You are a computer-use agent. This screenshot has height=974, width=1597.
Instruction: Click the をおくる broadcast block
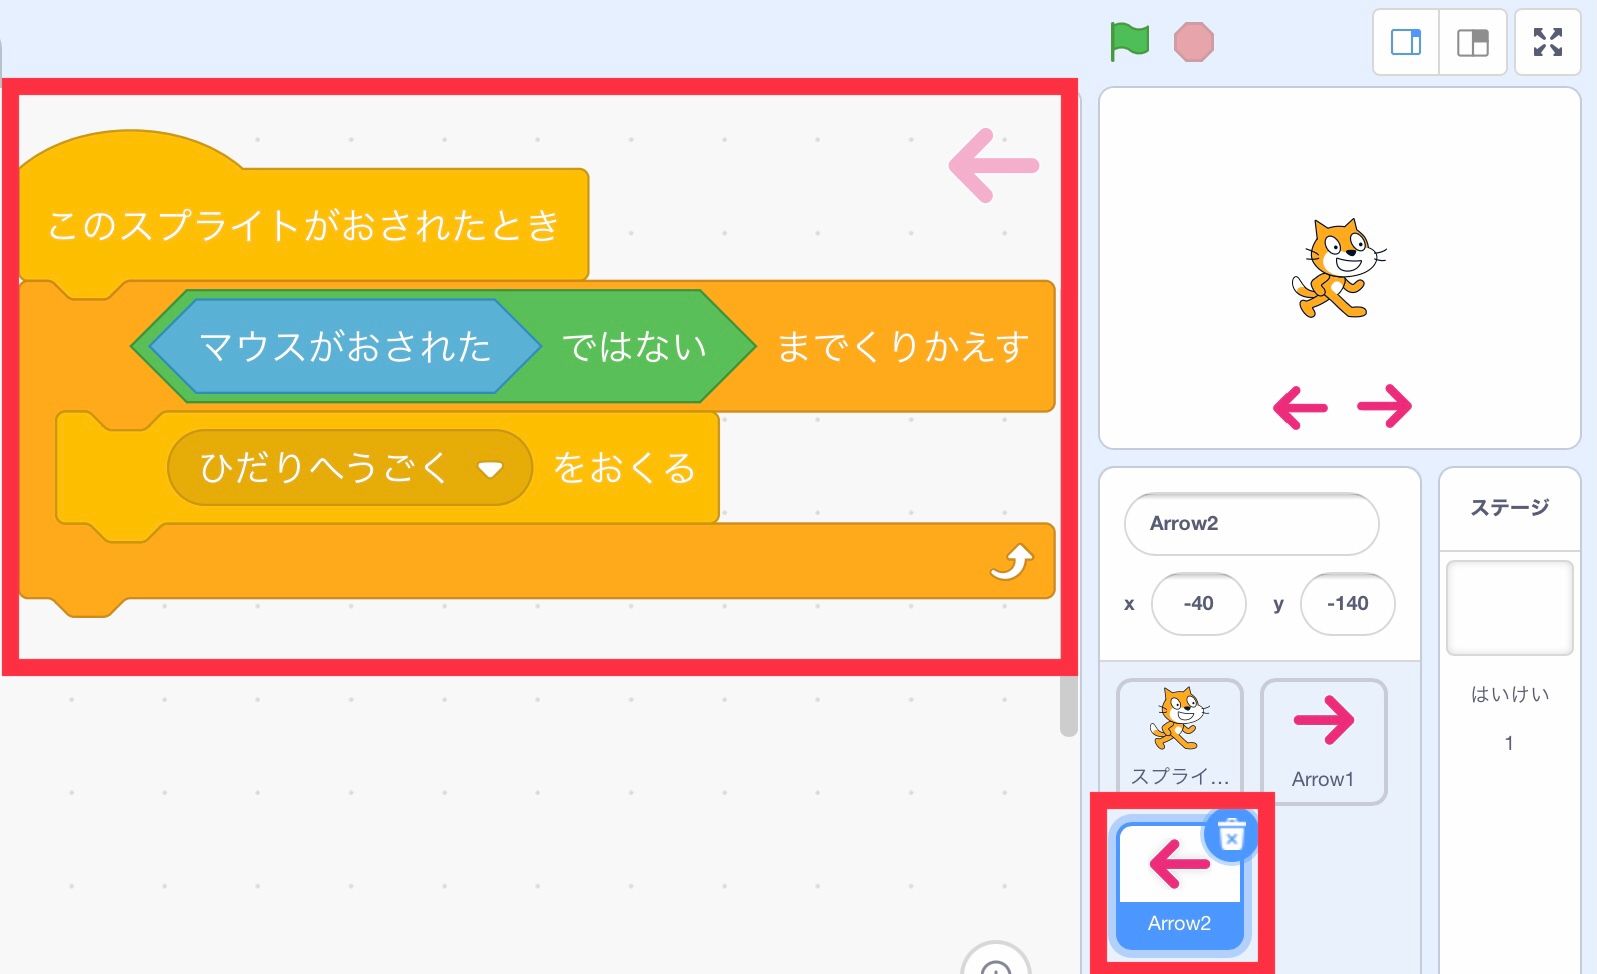(624, 467)
